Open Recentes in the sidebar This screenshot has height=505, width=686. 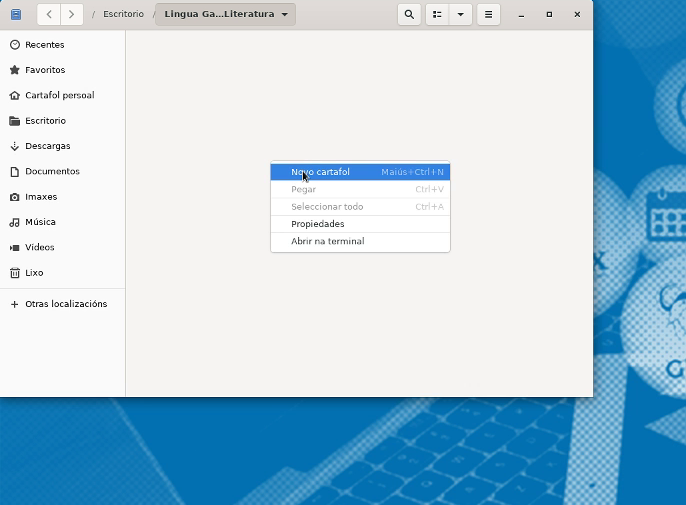(x=44, y=45)
